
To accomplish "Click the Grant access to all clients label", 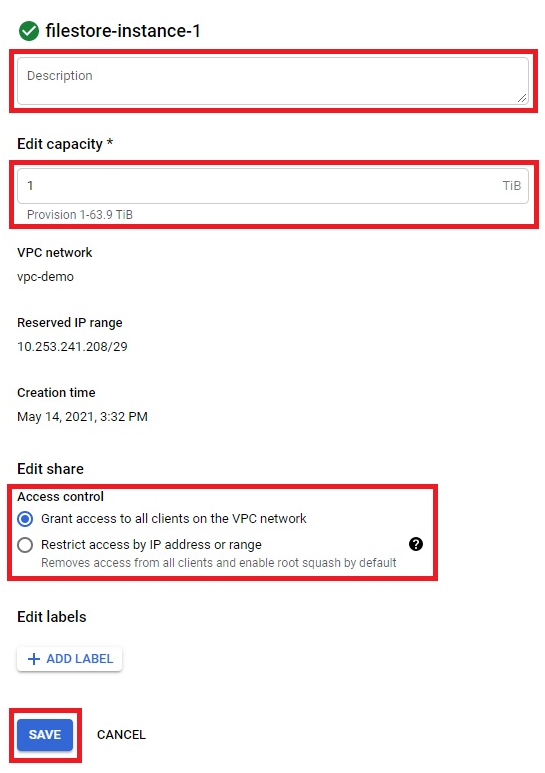I will (x=173, y=519).
